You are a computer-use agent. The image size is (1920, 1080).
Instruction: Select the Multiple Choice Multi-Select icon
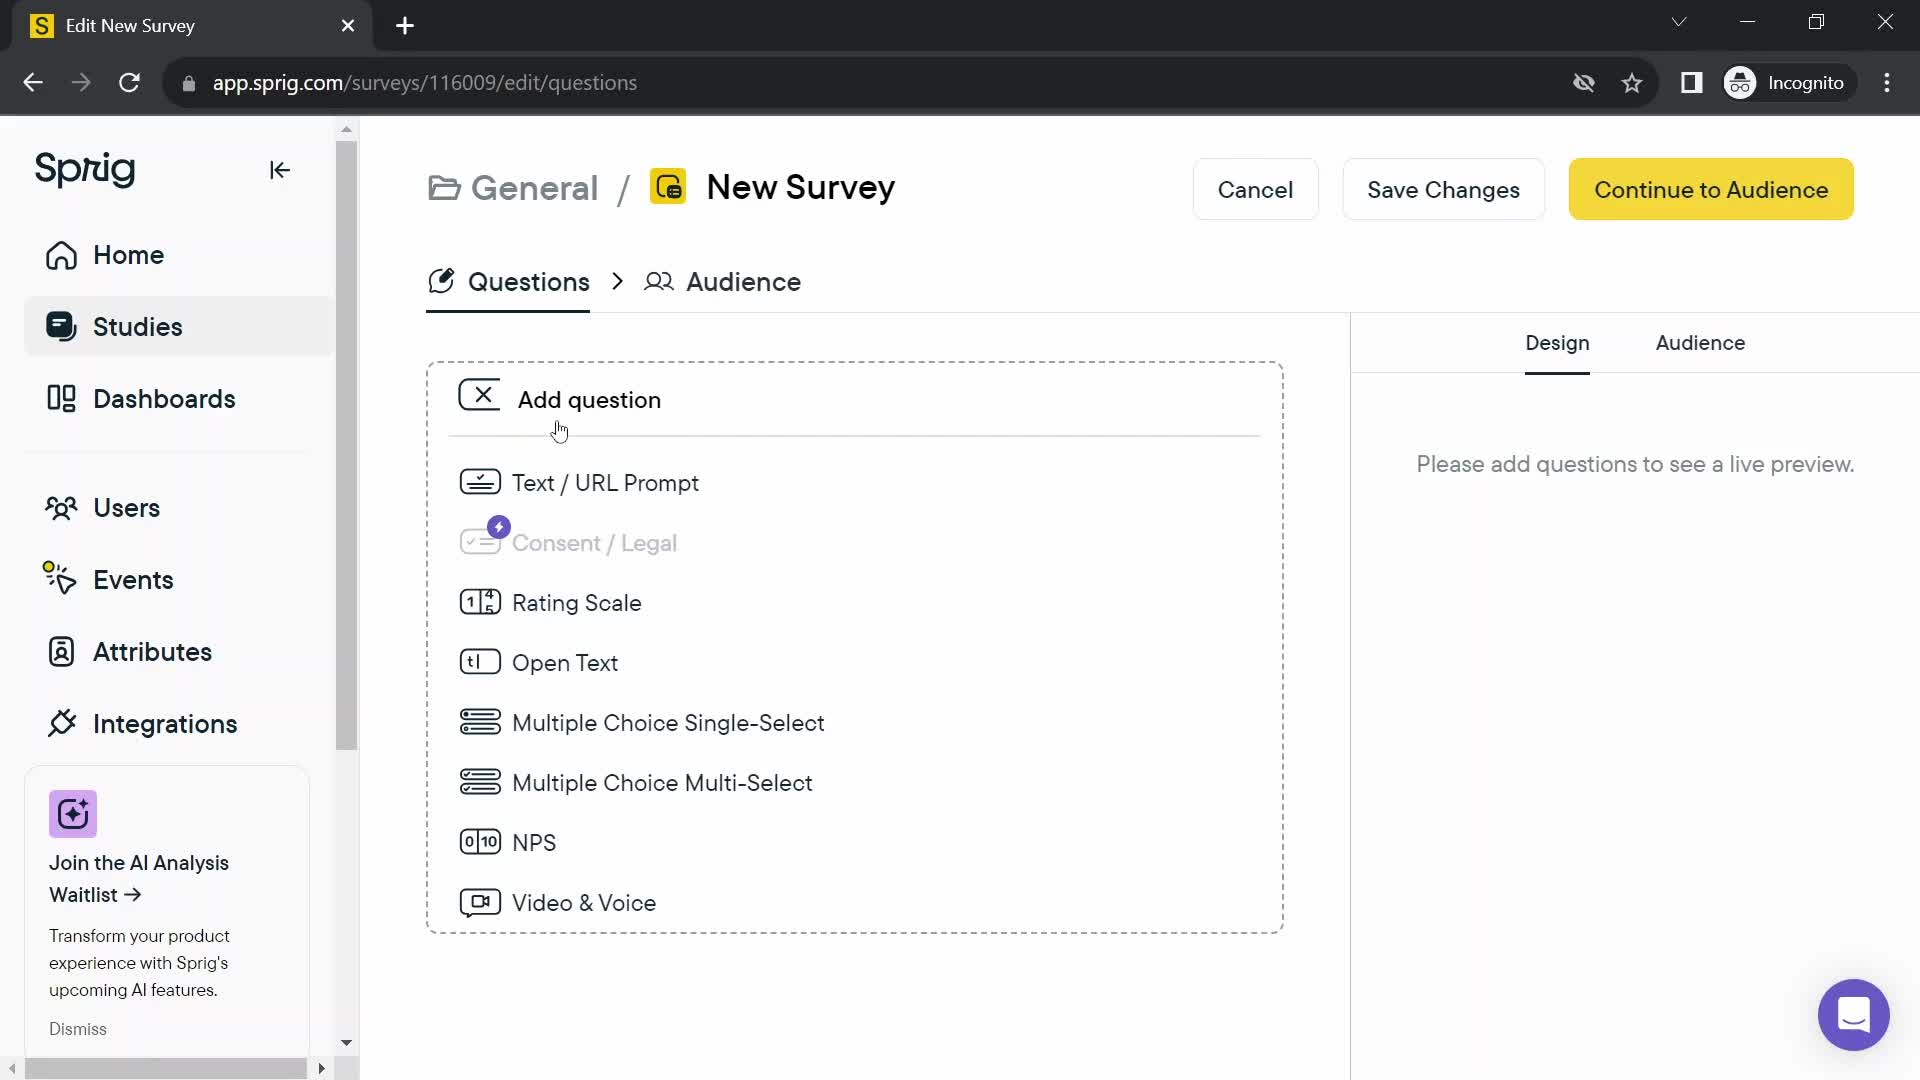point(480,783)
